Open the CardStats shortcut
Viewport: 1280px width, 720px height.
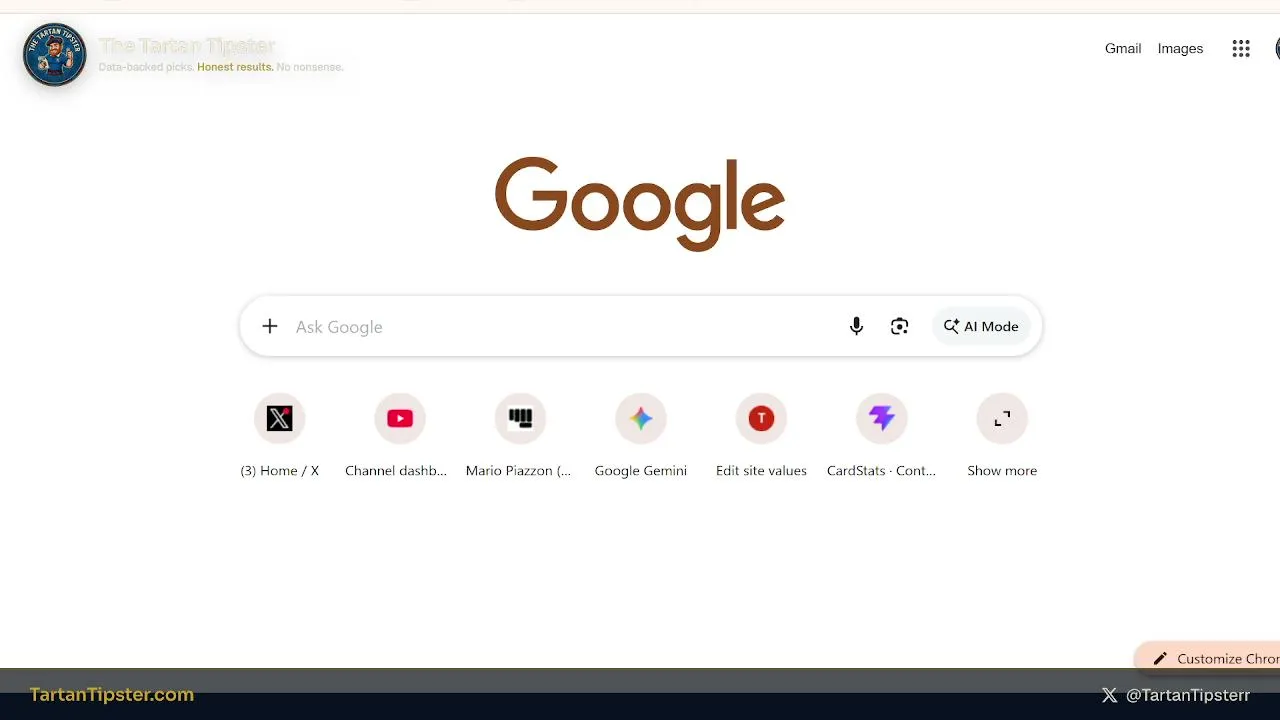click(882, 418)
